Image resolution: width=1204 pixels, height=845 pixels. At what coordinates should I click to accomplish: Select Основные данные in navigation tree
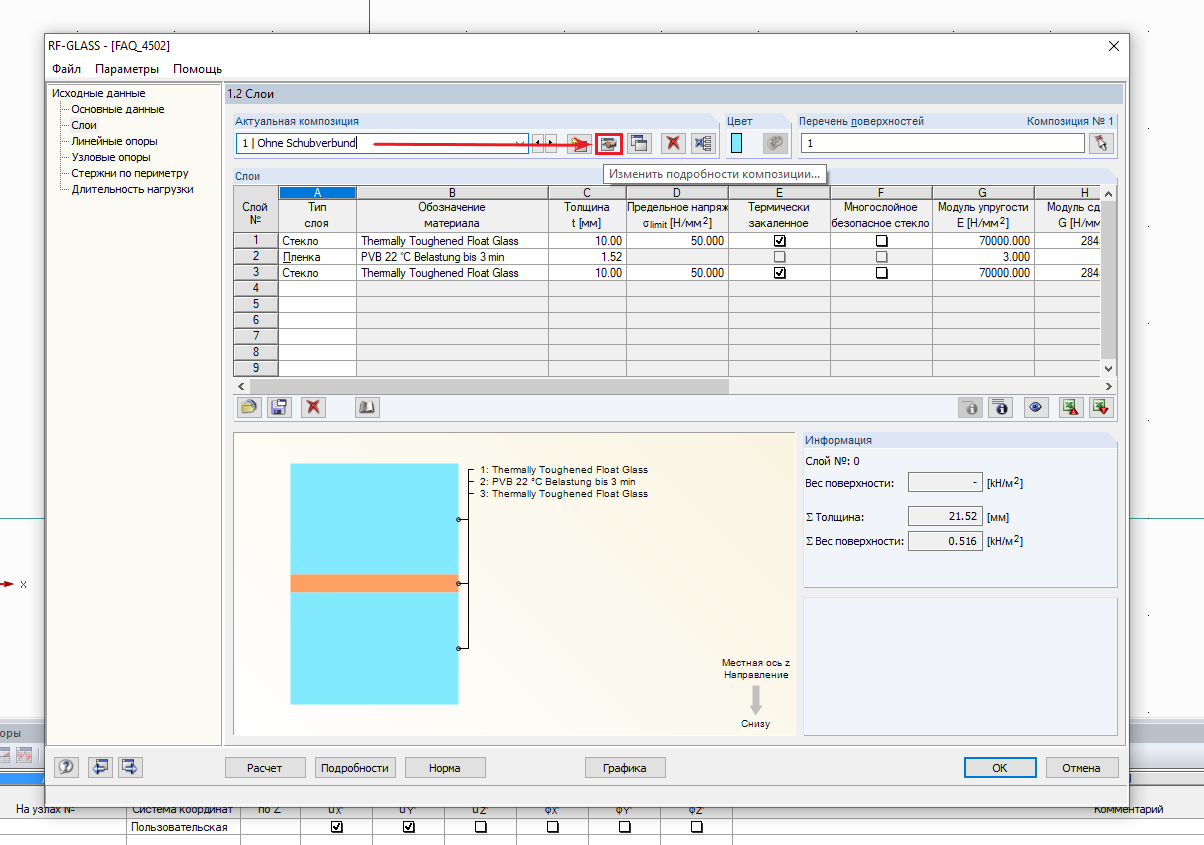[118, 109]
